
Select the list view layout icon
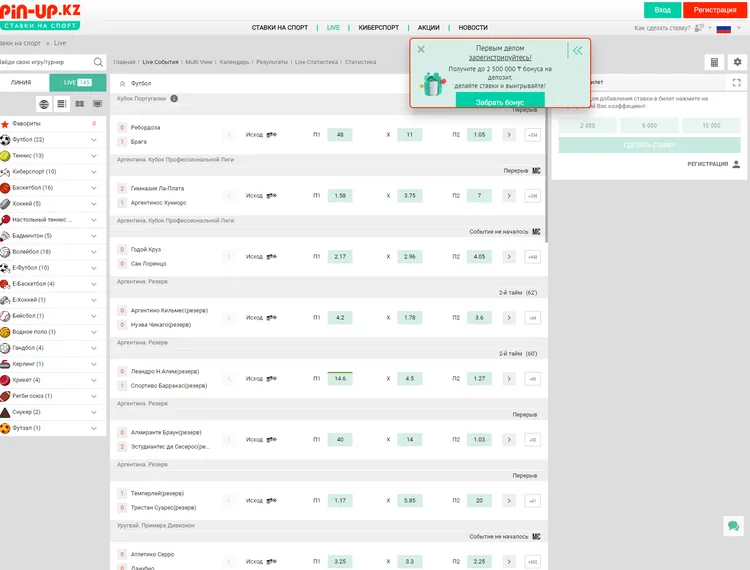point(62,104)
